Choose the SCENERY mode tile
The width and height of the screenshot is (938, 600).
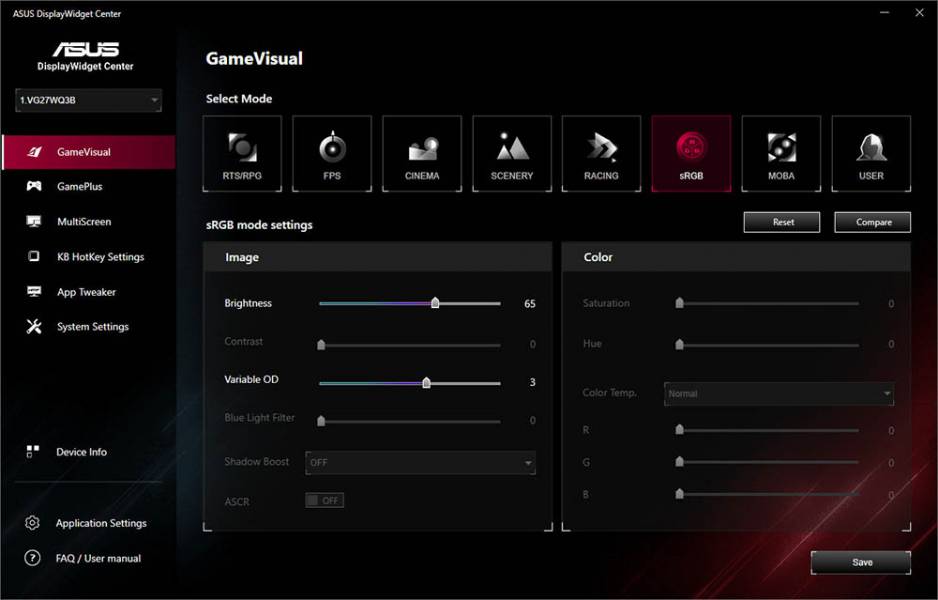[x=511, y=154]
